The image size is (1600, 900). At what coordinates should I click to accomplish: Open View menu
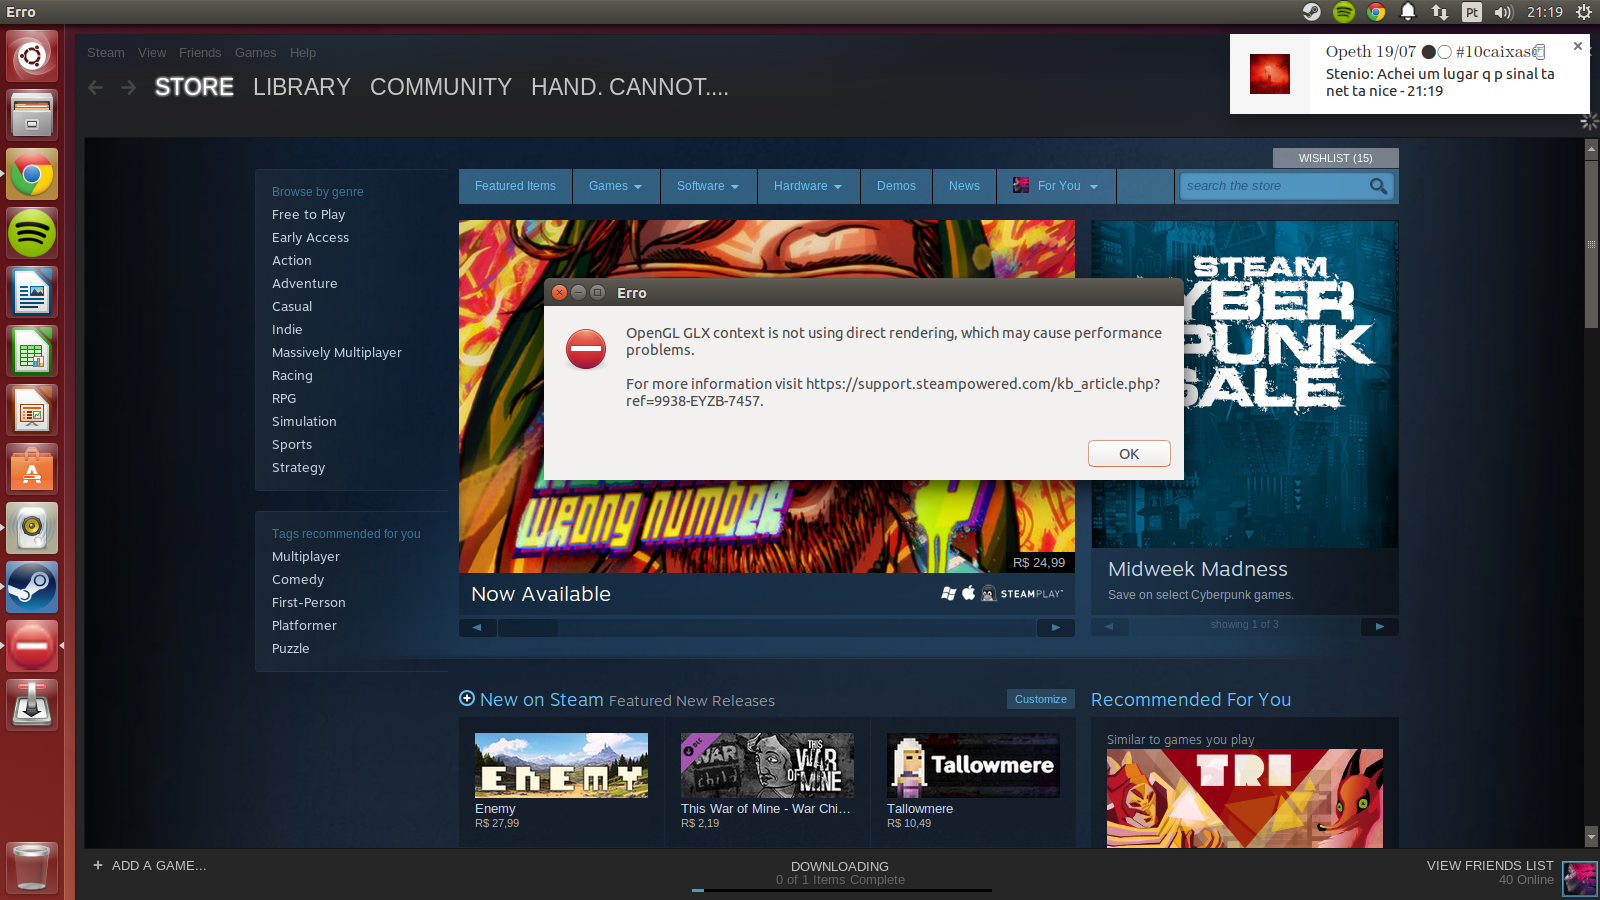(x=152, y=53)
